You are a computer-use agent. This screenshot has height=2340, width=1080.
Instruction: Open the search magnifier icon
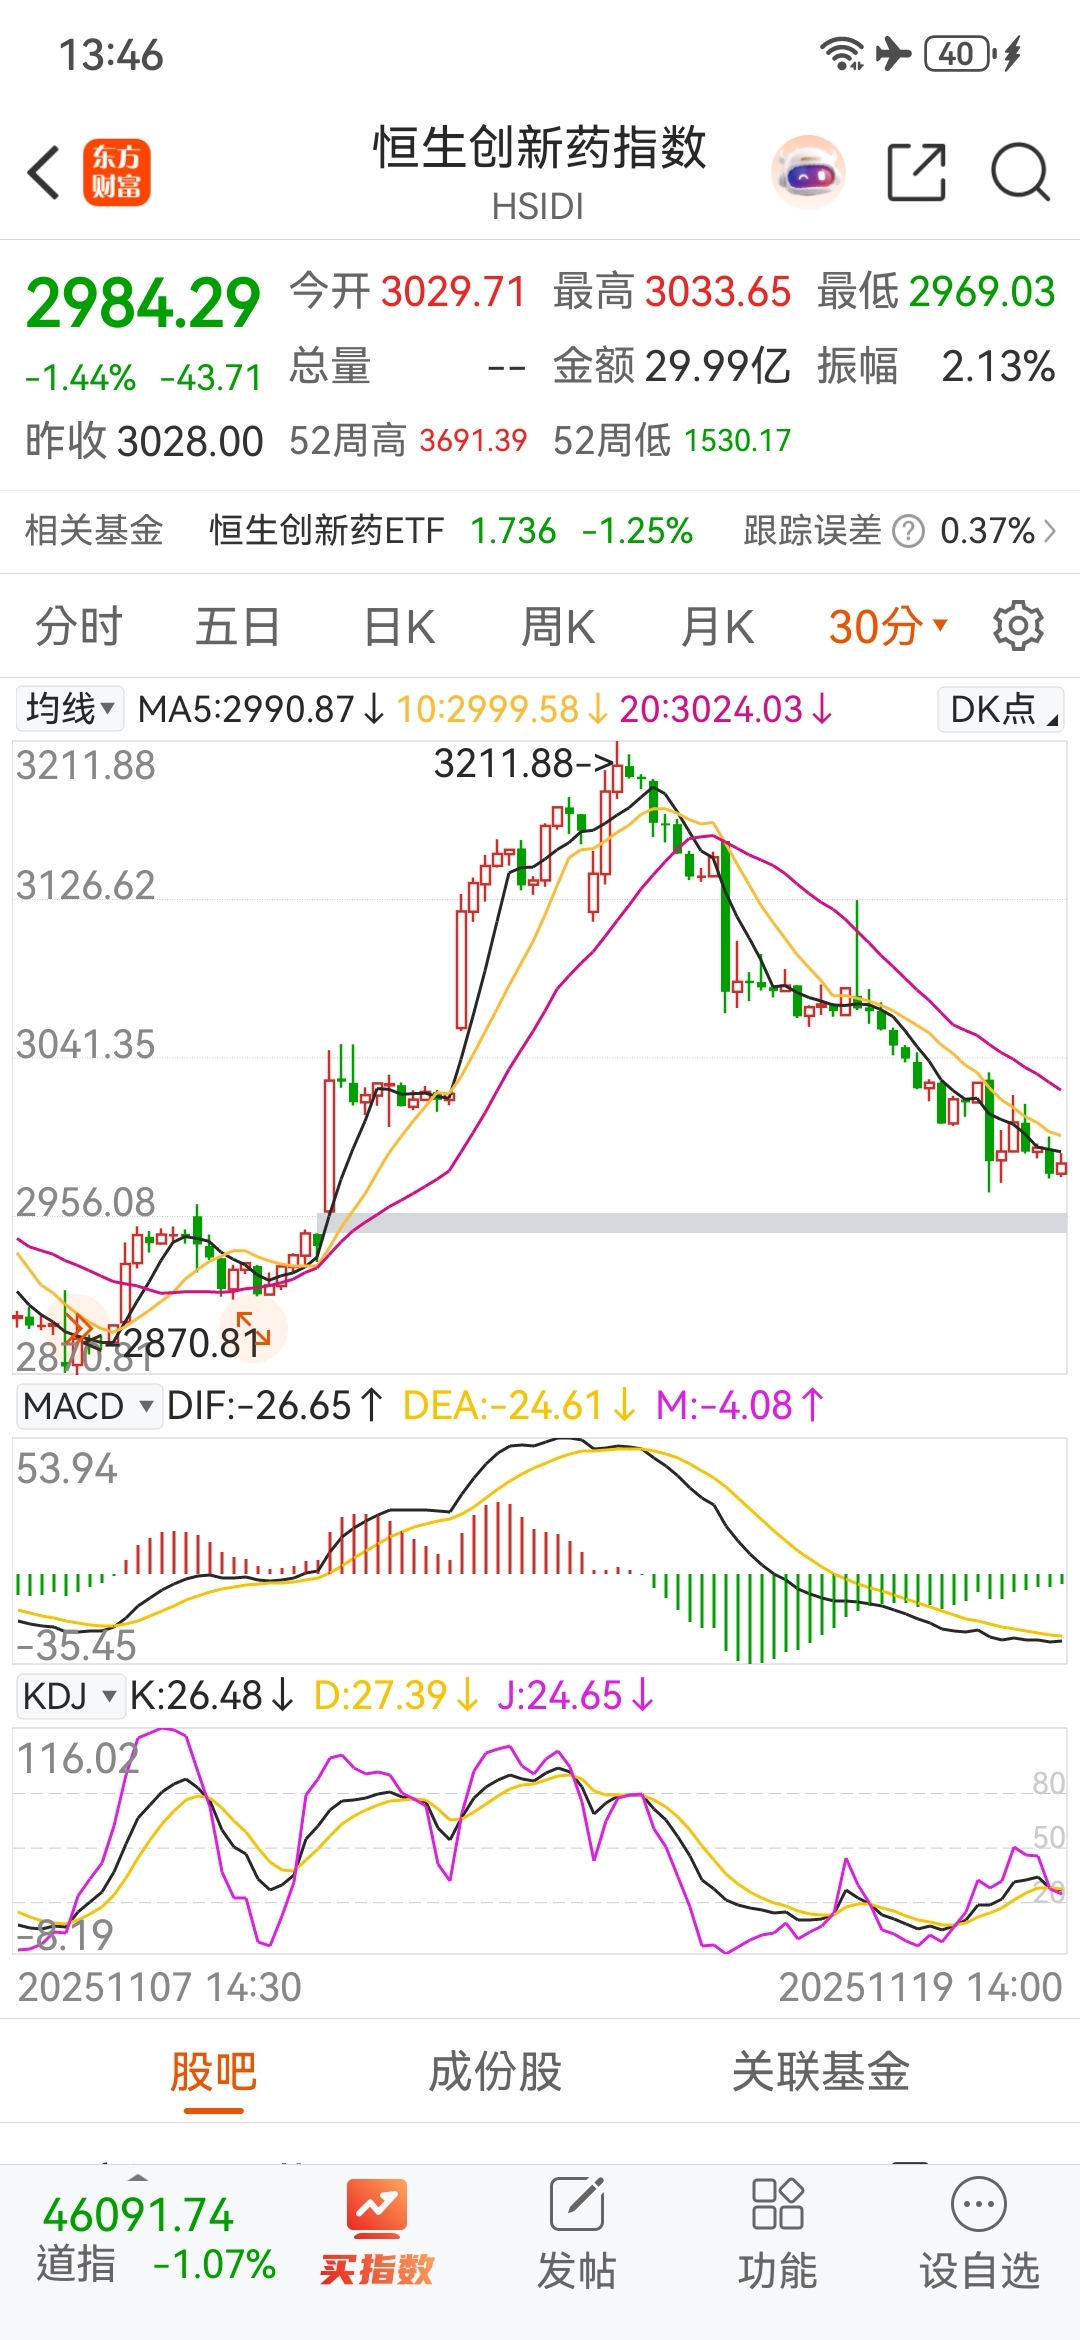point(1020,172)
